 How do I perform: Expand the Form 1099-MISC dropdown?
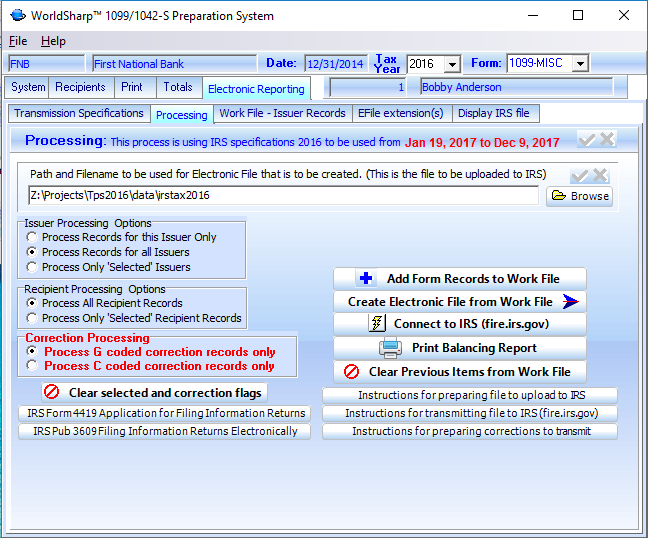coord(580,64)
